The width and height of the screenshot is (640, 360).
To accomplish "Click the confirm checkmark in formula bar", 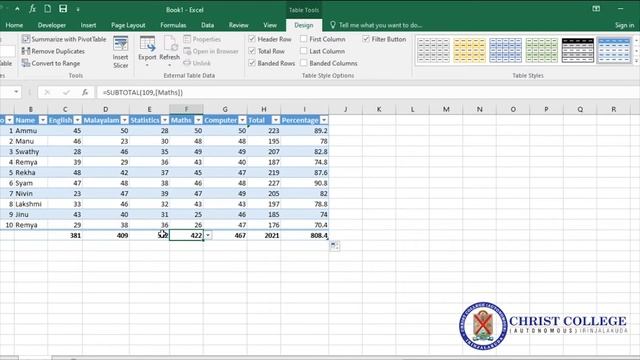I will (x=66, y=93).
